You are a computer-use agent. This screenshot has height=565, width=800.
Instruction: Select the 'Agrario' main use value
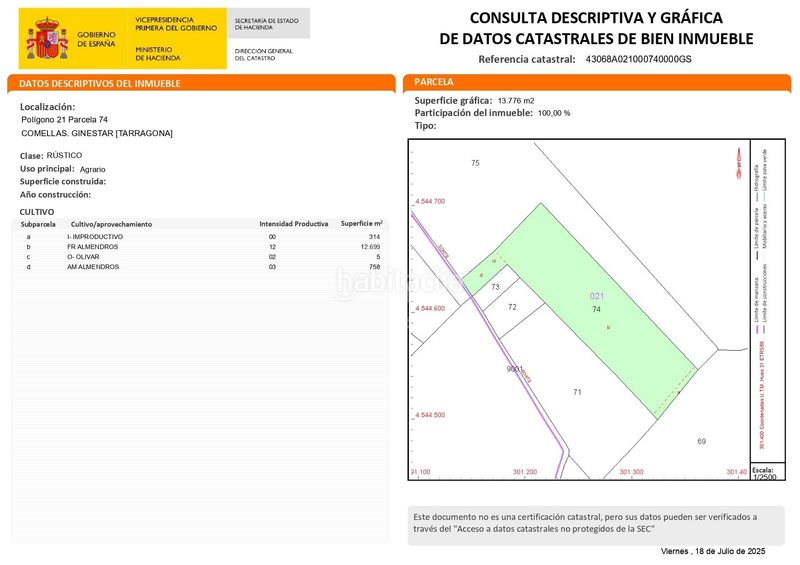point(92,169)
